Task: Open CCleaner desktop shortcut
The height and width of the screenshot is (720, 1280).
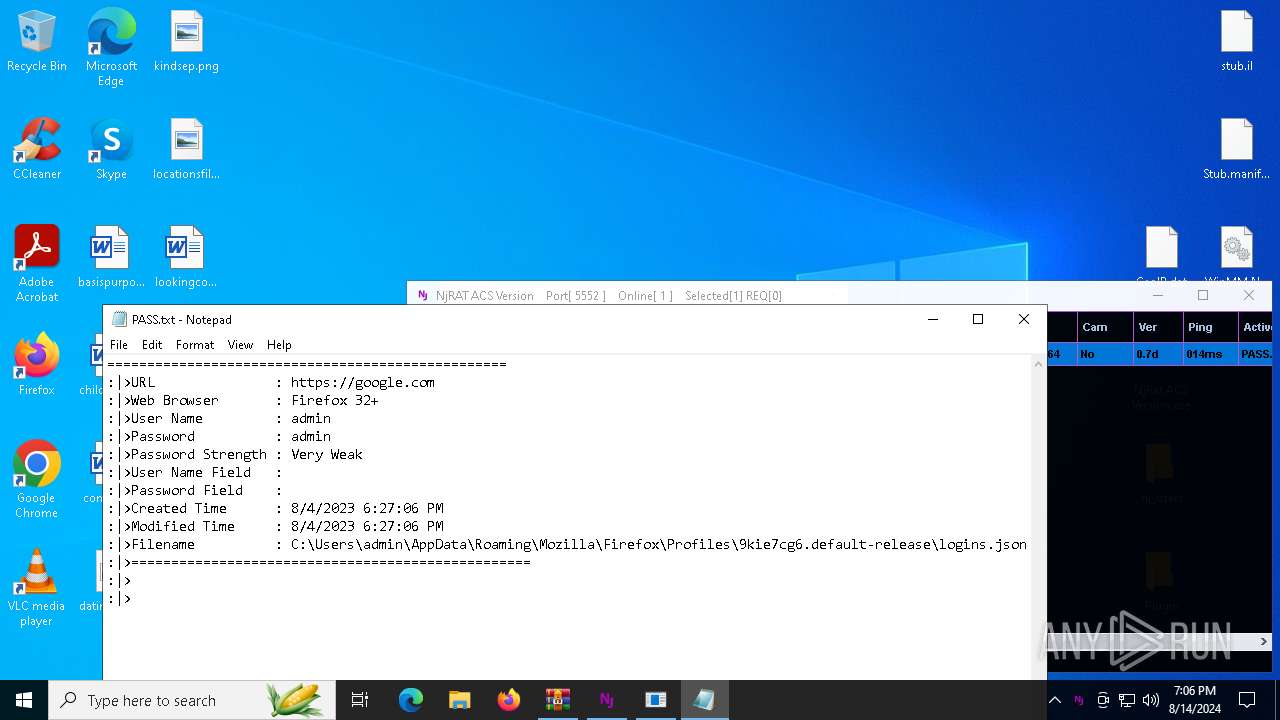Action: tap(37, 150)
